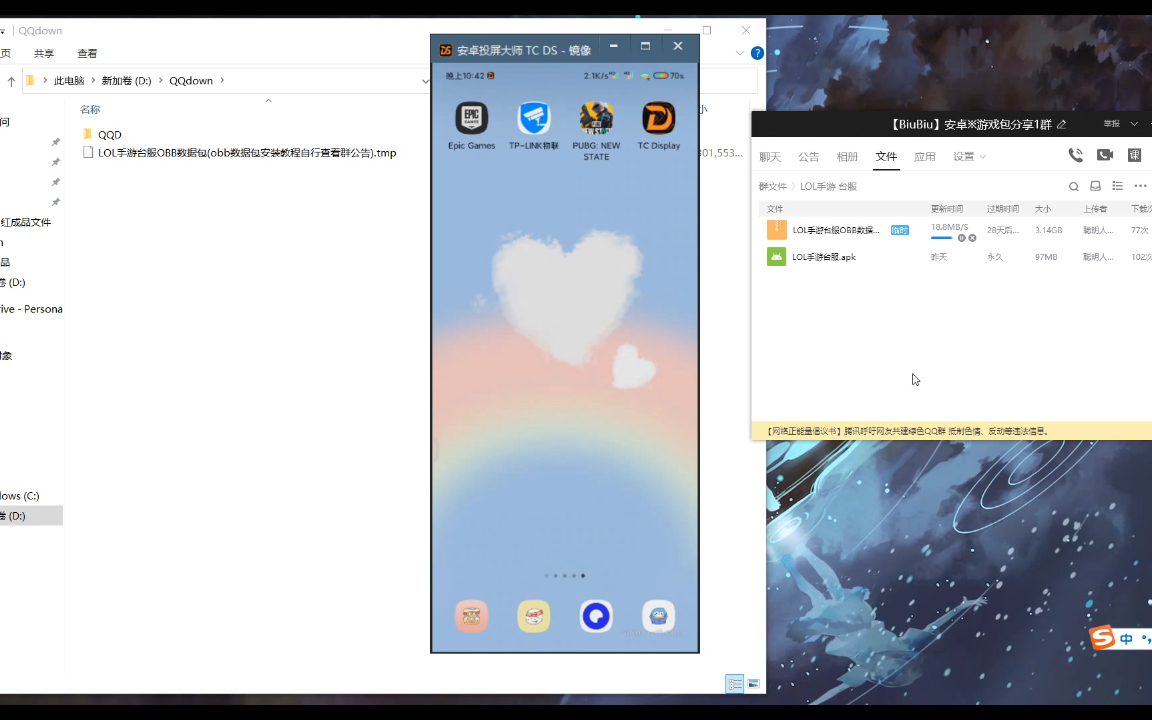Click the OBB download progress bar
1152x720 pixels.
[942, 238]
